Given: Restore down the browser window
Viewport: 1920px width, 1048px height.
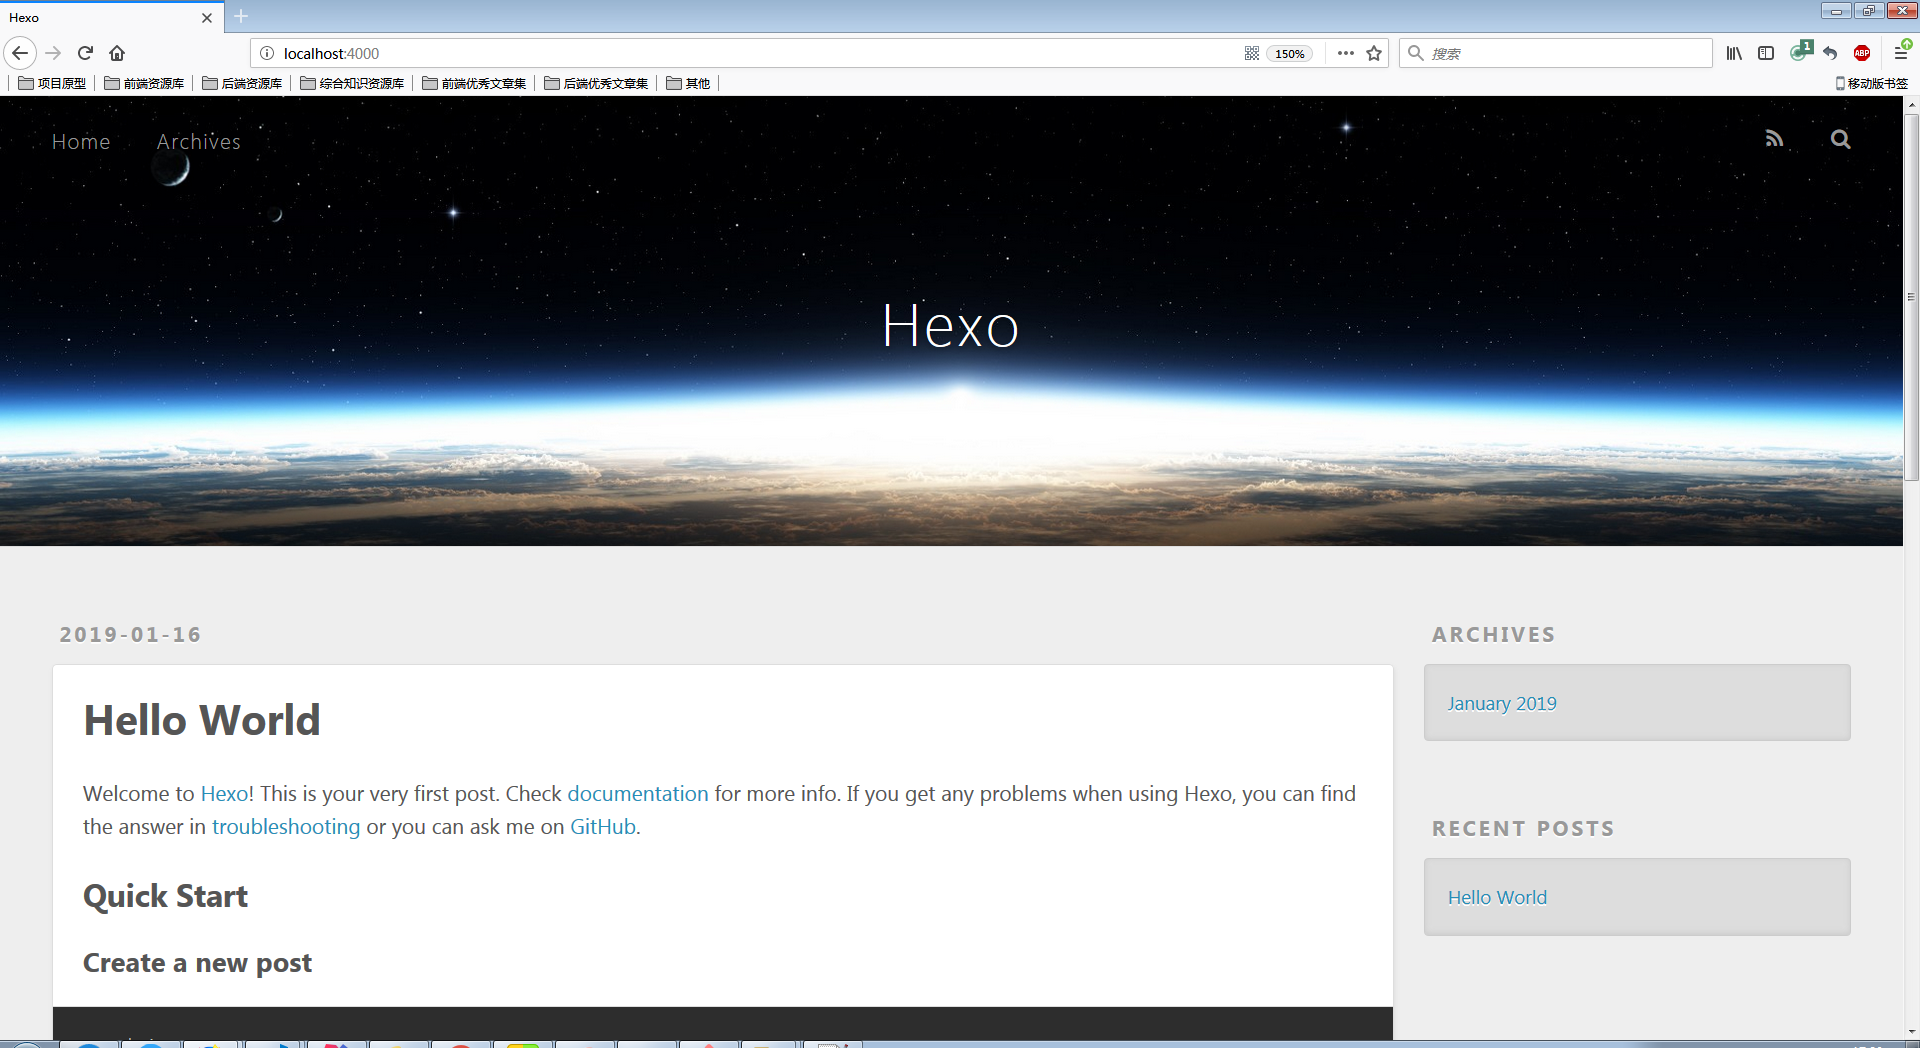Looking at the screenshot, I should (x=1868, y=11).
